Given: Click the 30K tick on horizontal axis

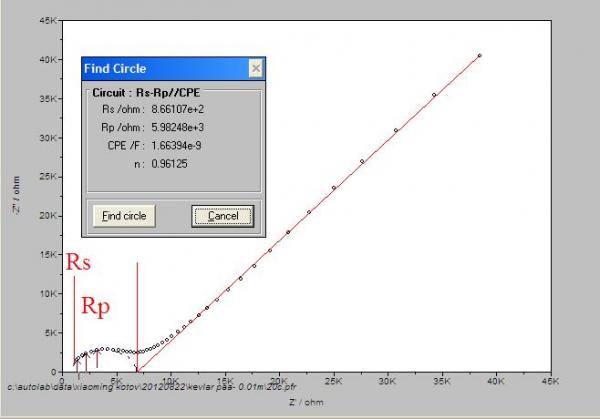Looking at the screenshot, I should (x=387, y=381).
